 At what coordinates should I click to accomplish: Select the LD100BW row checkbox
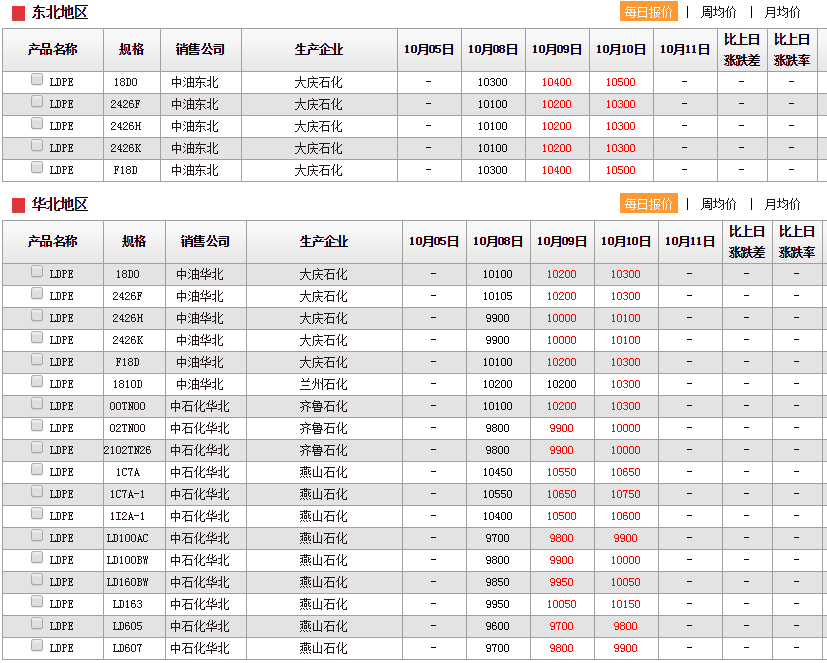(x=37, y=558)
